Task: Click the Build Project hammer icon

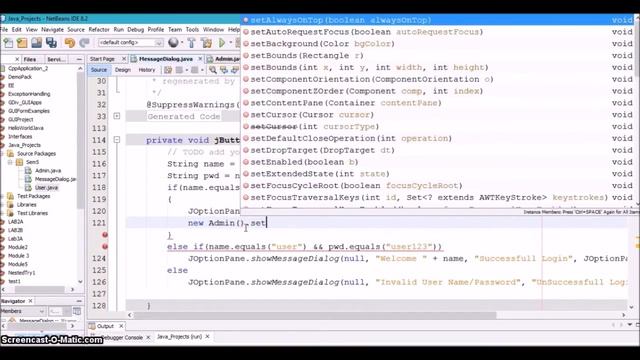Action: (191, 42)
